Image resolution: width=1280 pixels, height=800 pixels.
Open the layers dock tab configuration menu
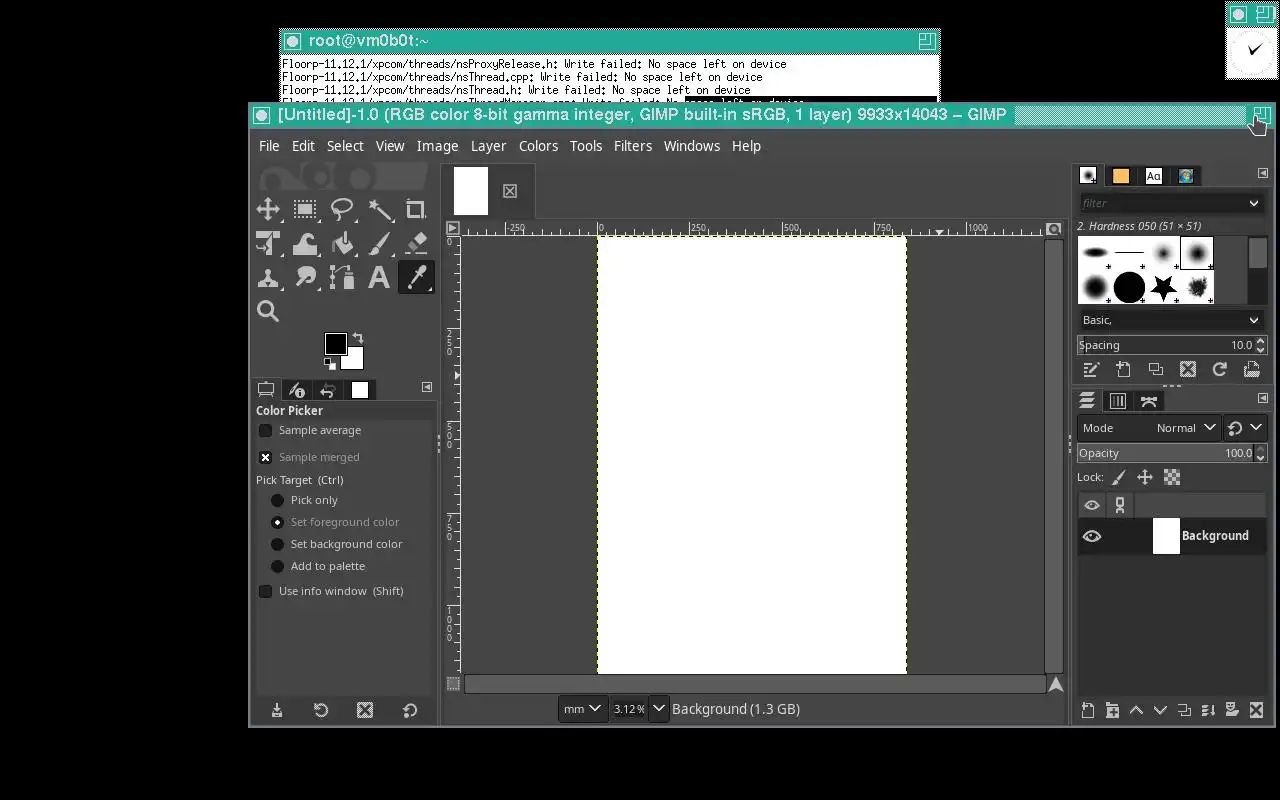tap(1262, 398)
